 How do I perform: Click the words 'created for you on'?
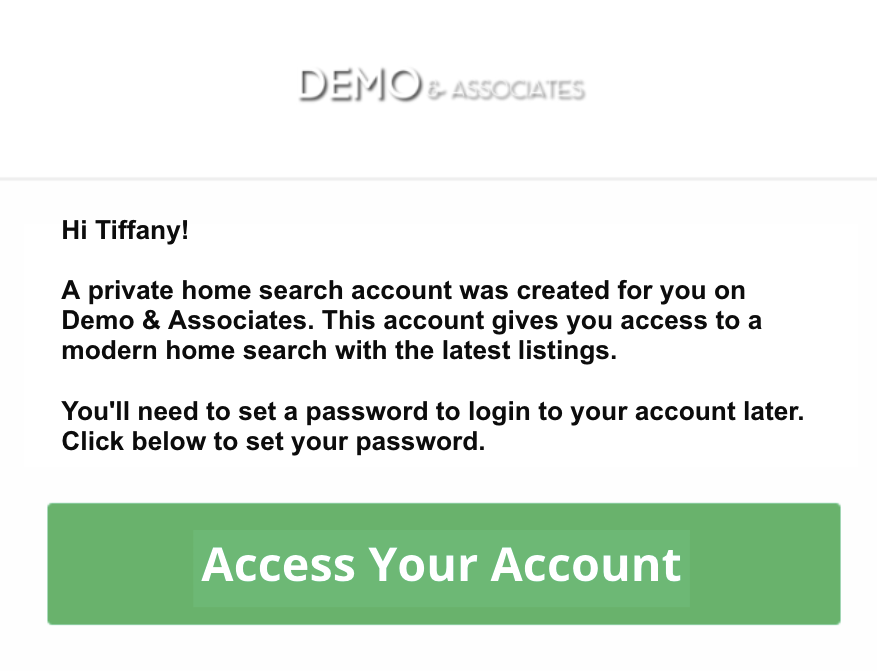tap(631, 291)
